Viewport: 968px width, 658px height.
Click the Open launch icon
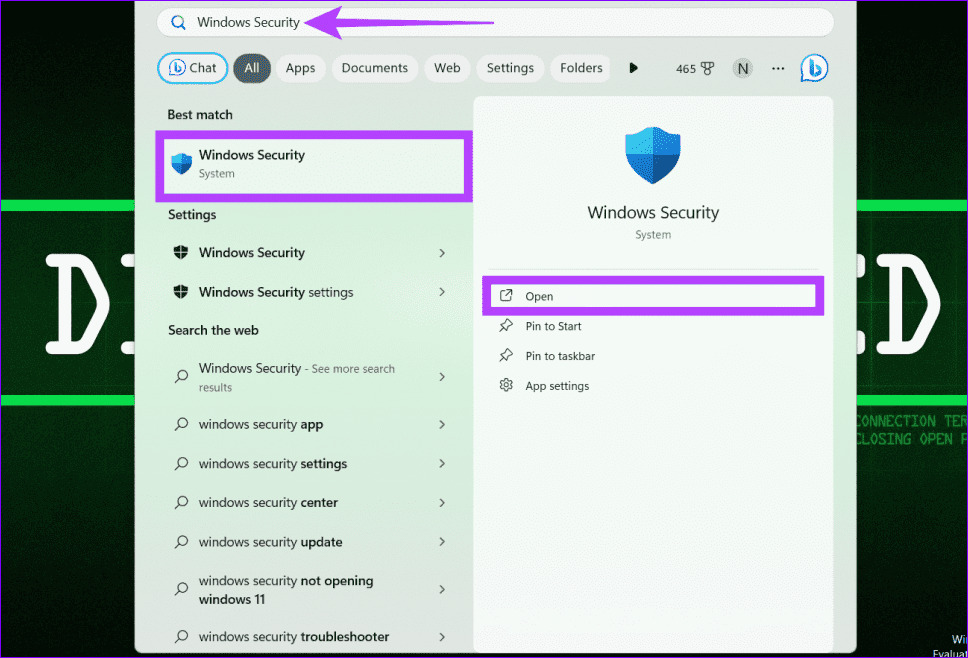pyautogui.click(x=506, y=296)
